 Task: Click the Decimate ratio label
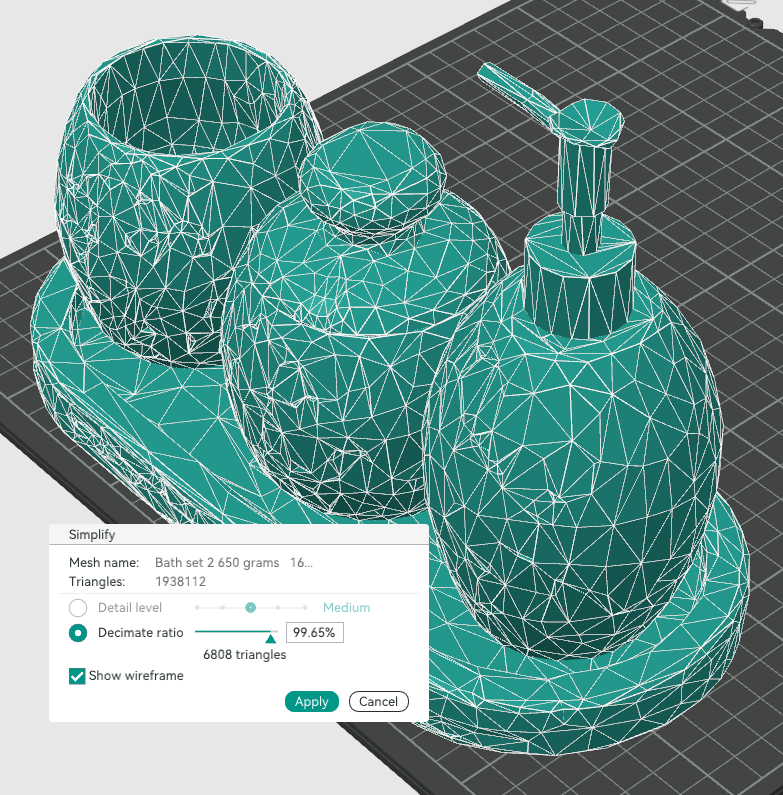tap(140, 633)
